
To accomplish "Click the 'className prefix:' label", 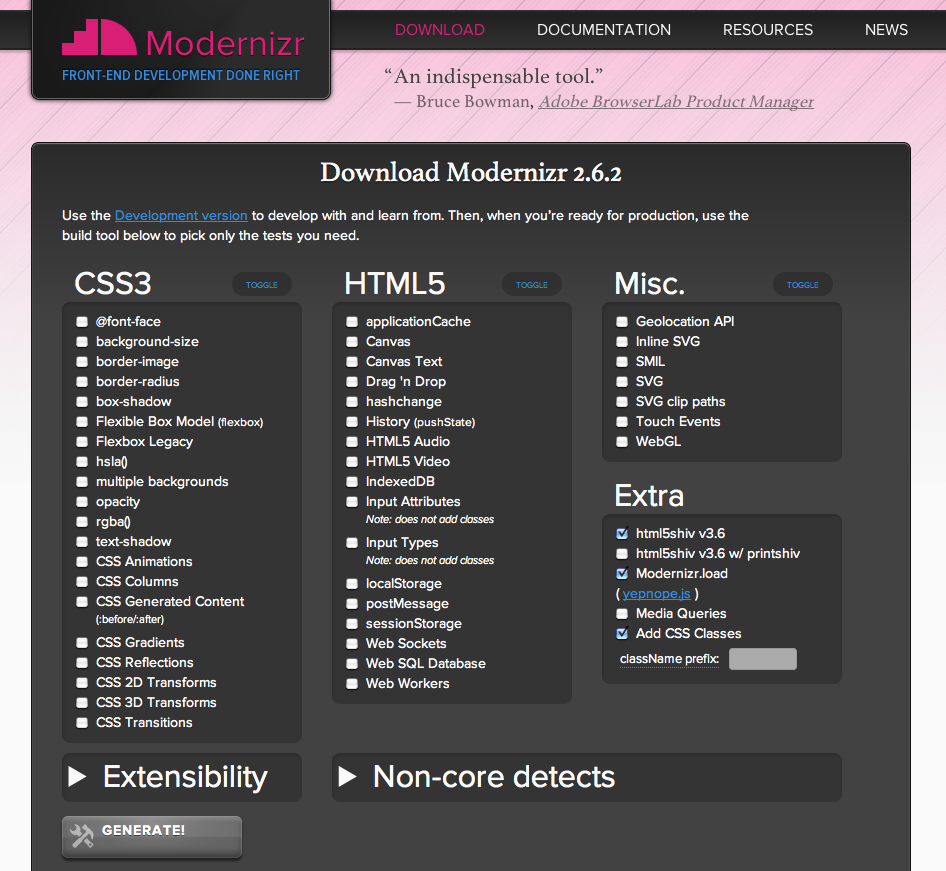I will pyautogui.click(x=669, y=659).
